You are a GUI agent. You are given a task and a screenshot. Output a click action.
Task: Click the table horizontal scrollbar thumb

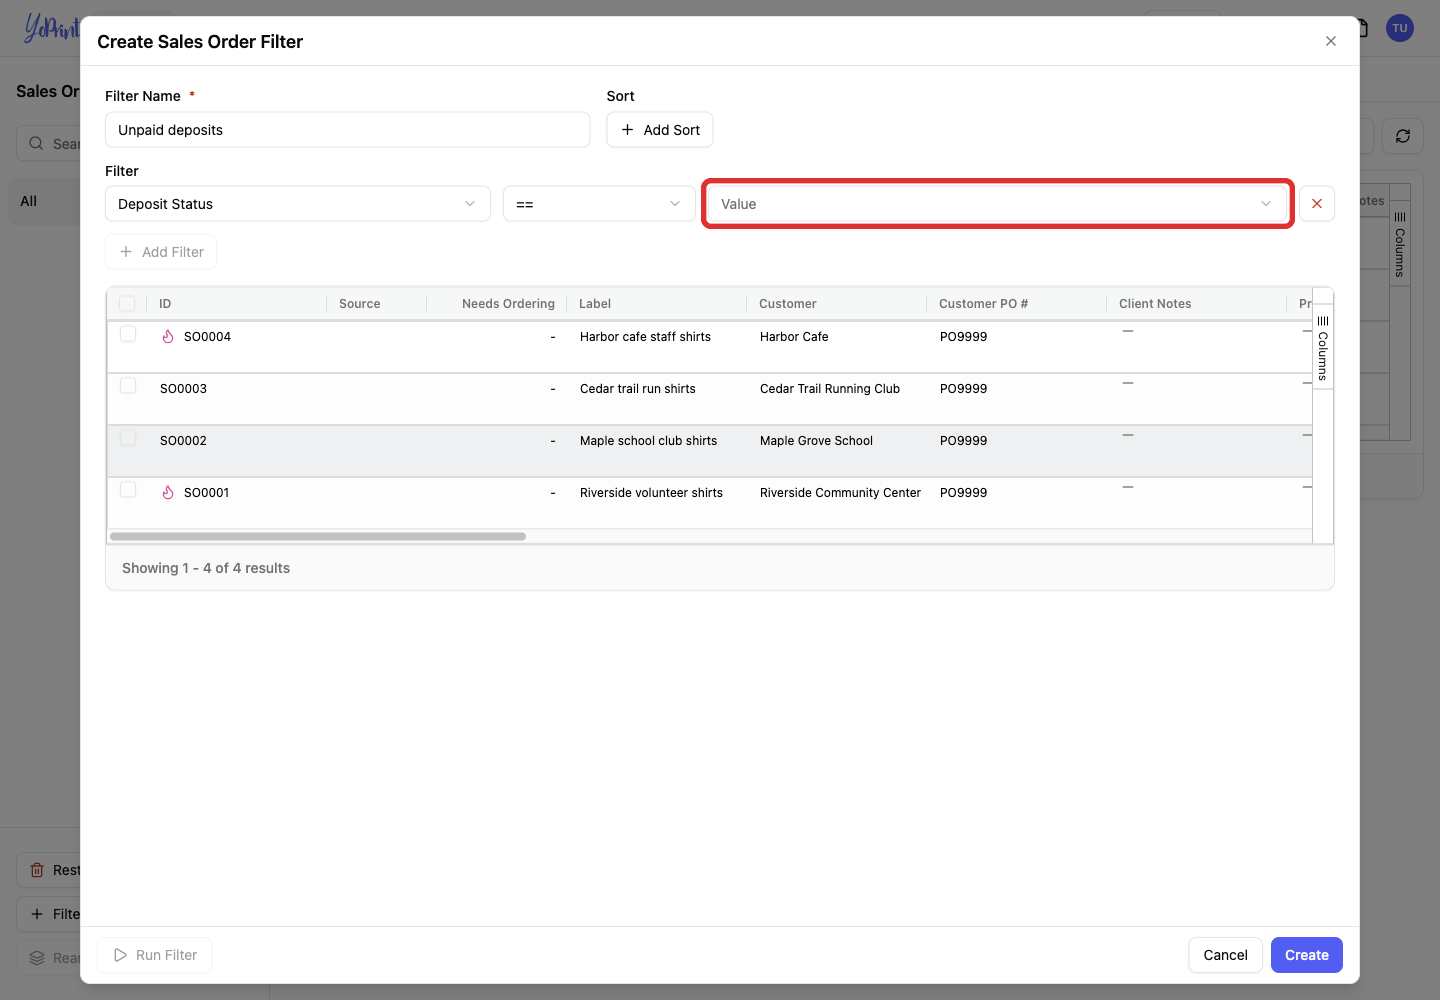click(x=318, y=537)
